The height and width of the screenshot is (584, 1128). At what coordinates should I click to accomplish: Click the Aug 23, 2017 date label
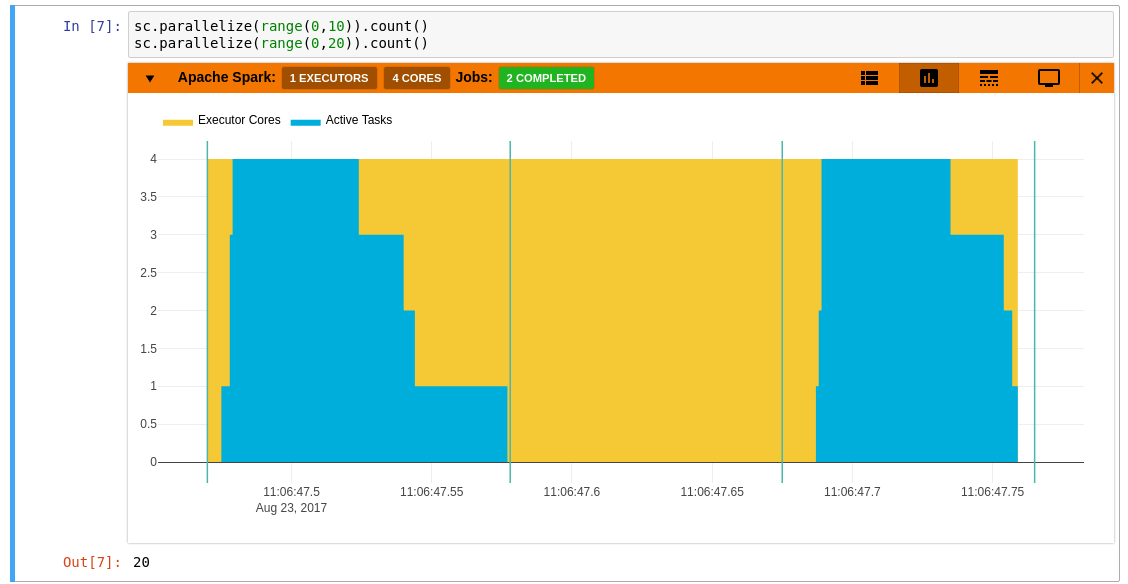click(x=291, y=508)
